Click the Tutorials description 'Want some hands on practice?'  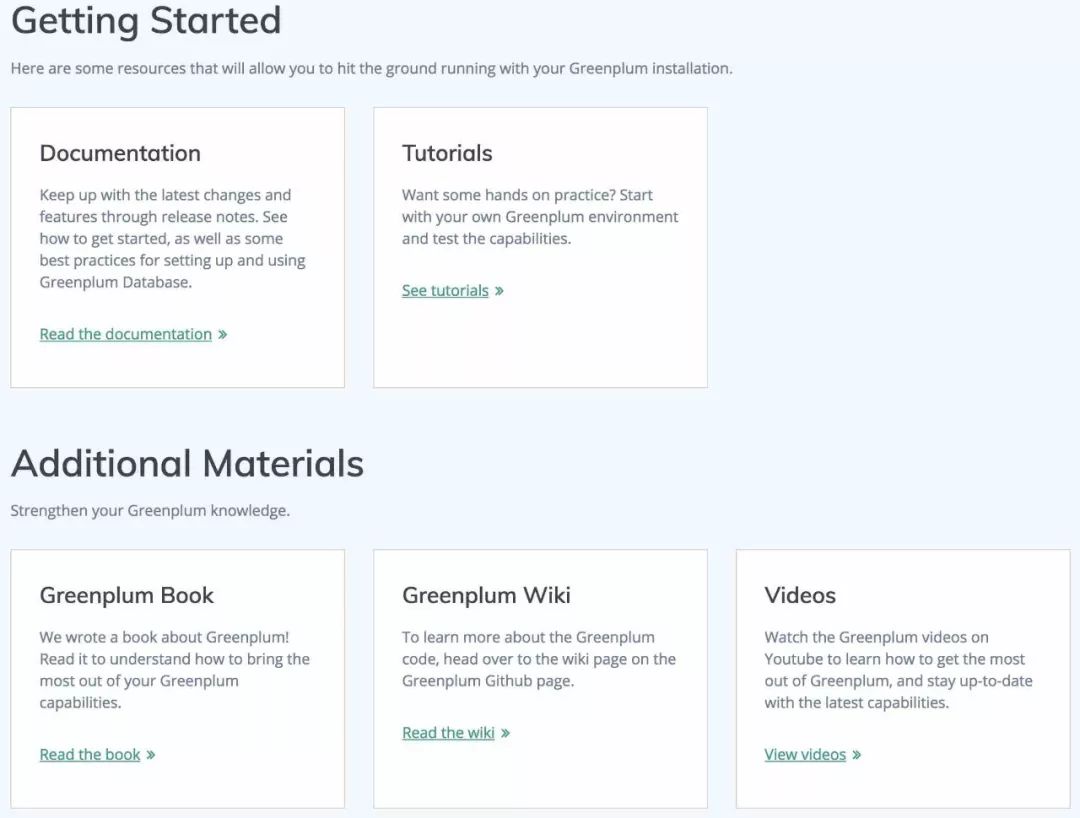(x=540, y=217)
